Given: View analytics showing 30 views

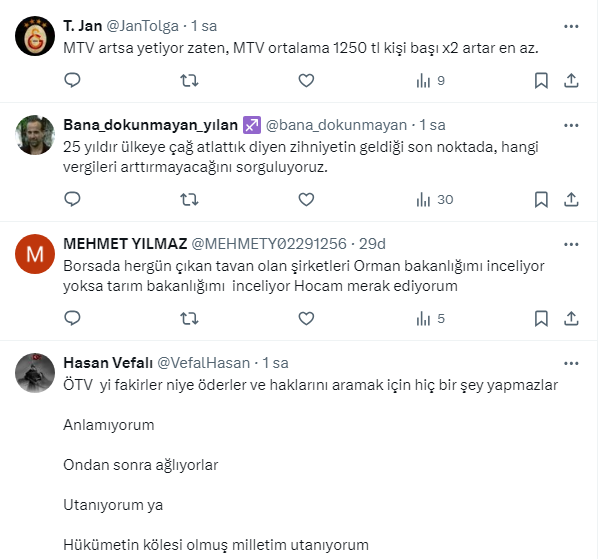Looking at the screenshot, I should [x=434, y=199].
